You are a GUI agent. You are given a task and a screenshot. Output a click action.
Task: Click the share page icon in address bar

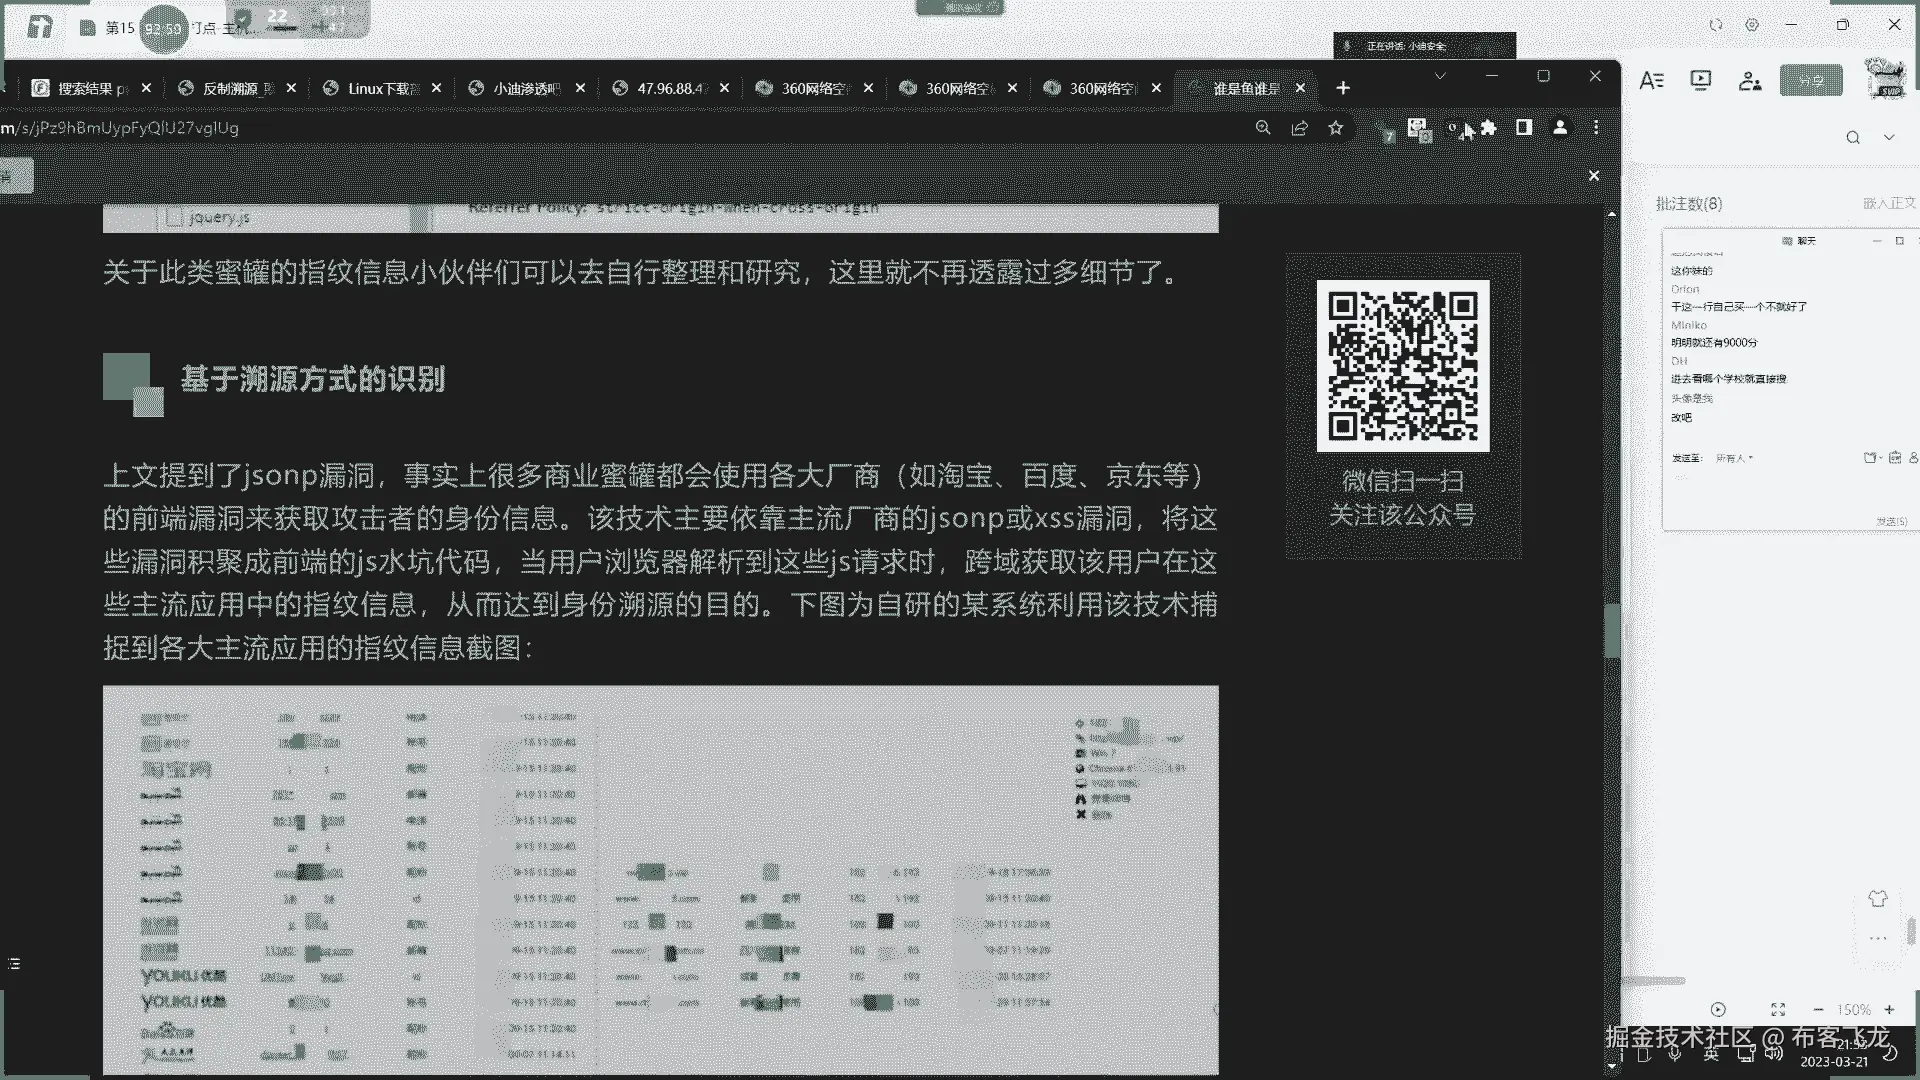(1299, 128)
